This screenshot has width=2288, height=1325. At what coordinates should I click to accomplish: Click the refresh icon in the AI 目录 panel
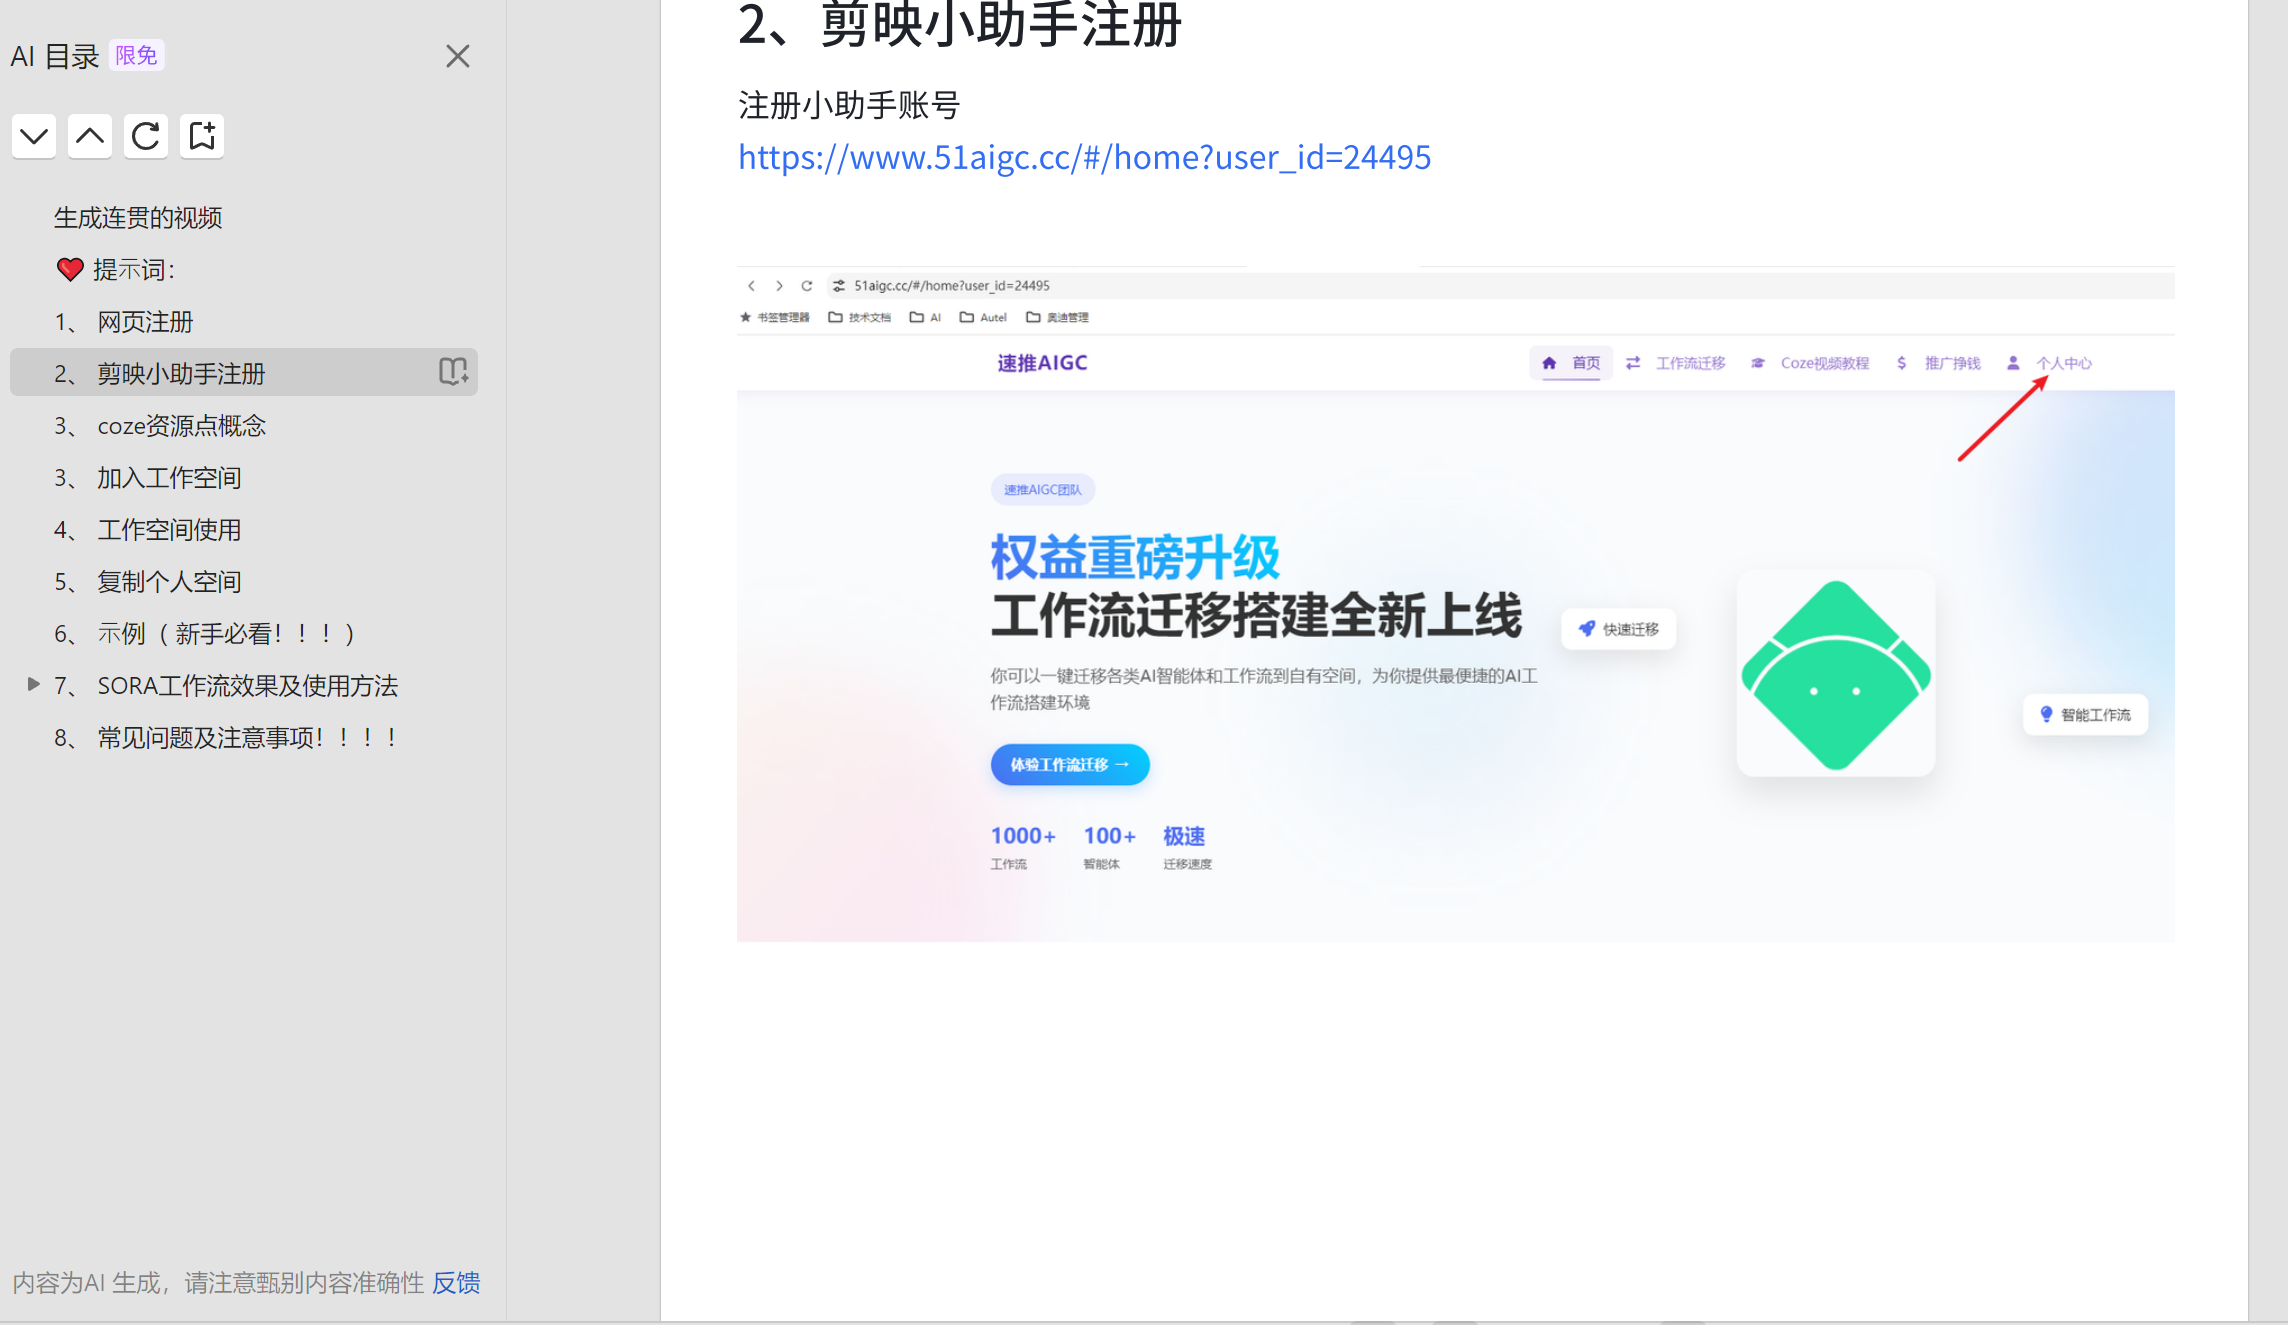point(146,136)
